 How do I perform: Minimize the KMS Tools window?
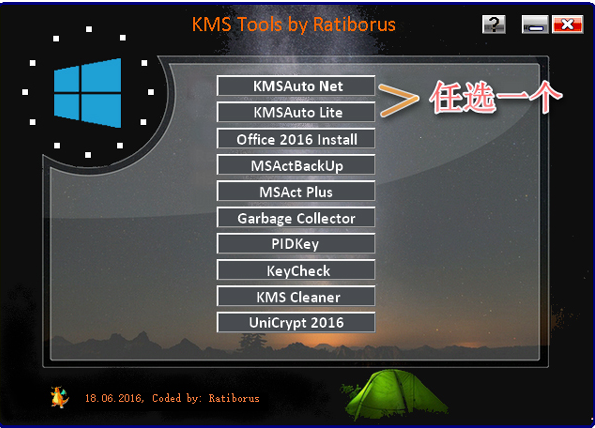pyautogui.click(x=535, y=24)
